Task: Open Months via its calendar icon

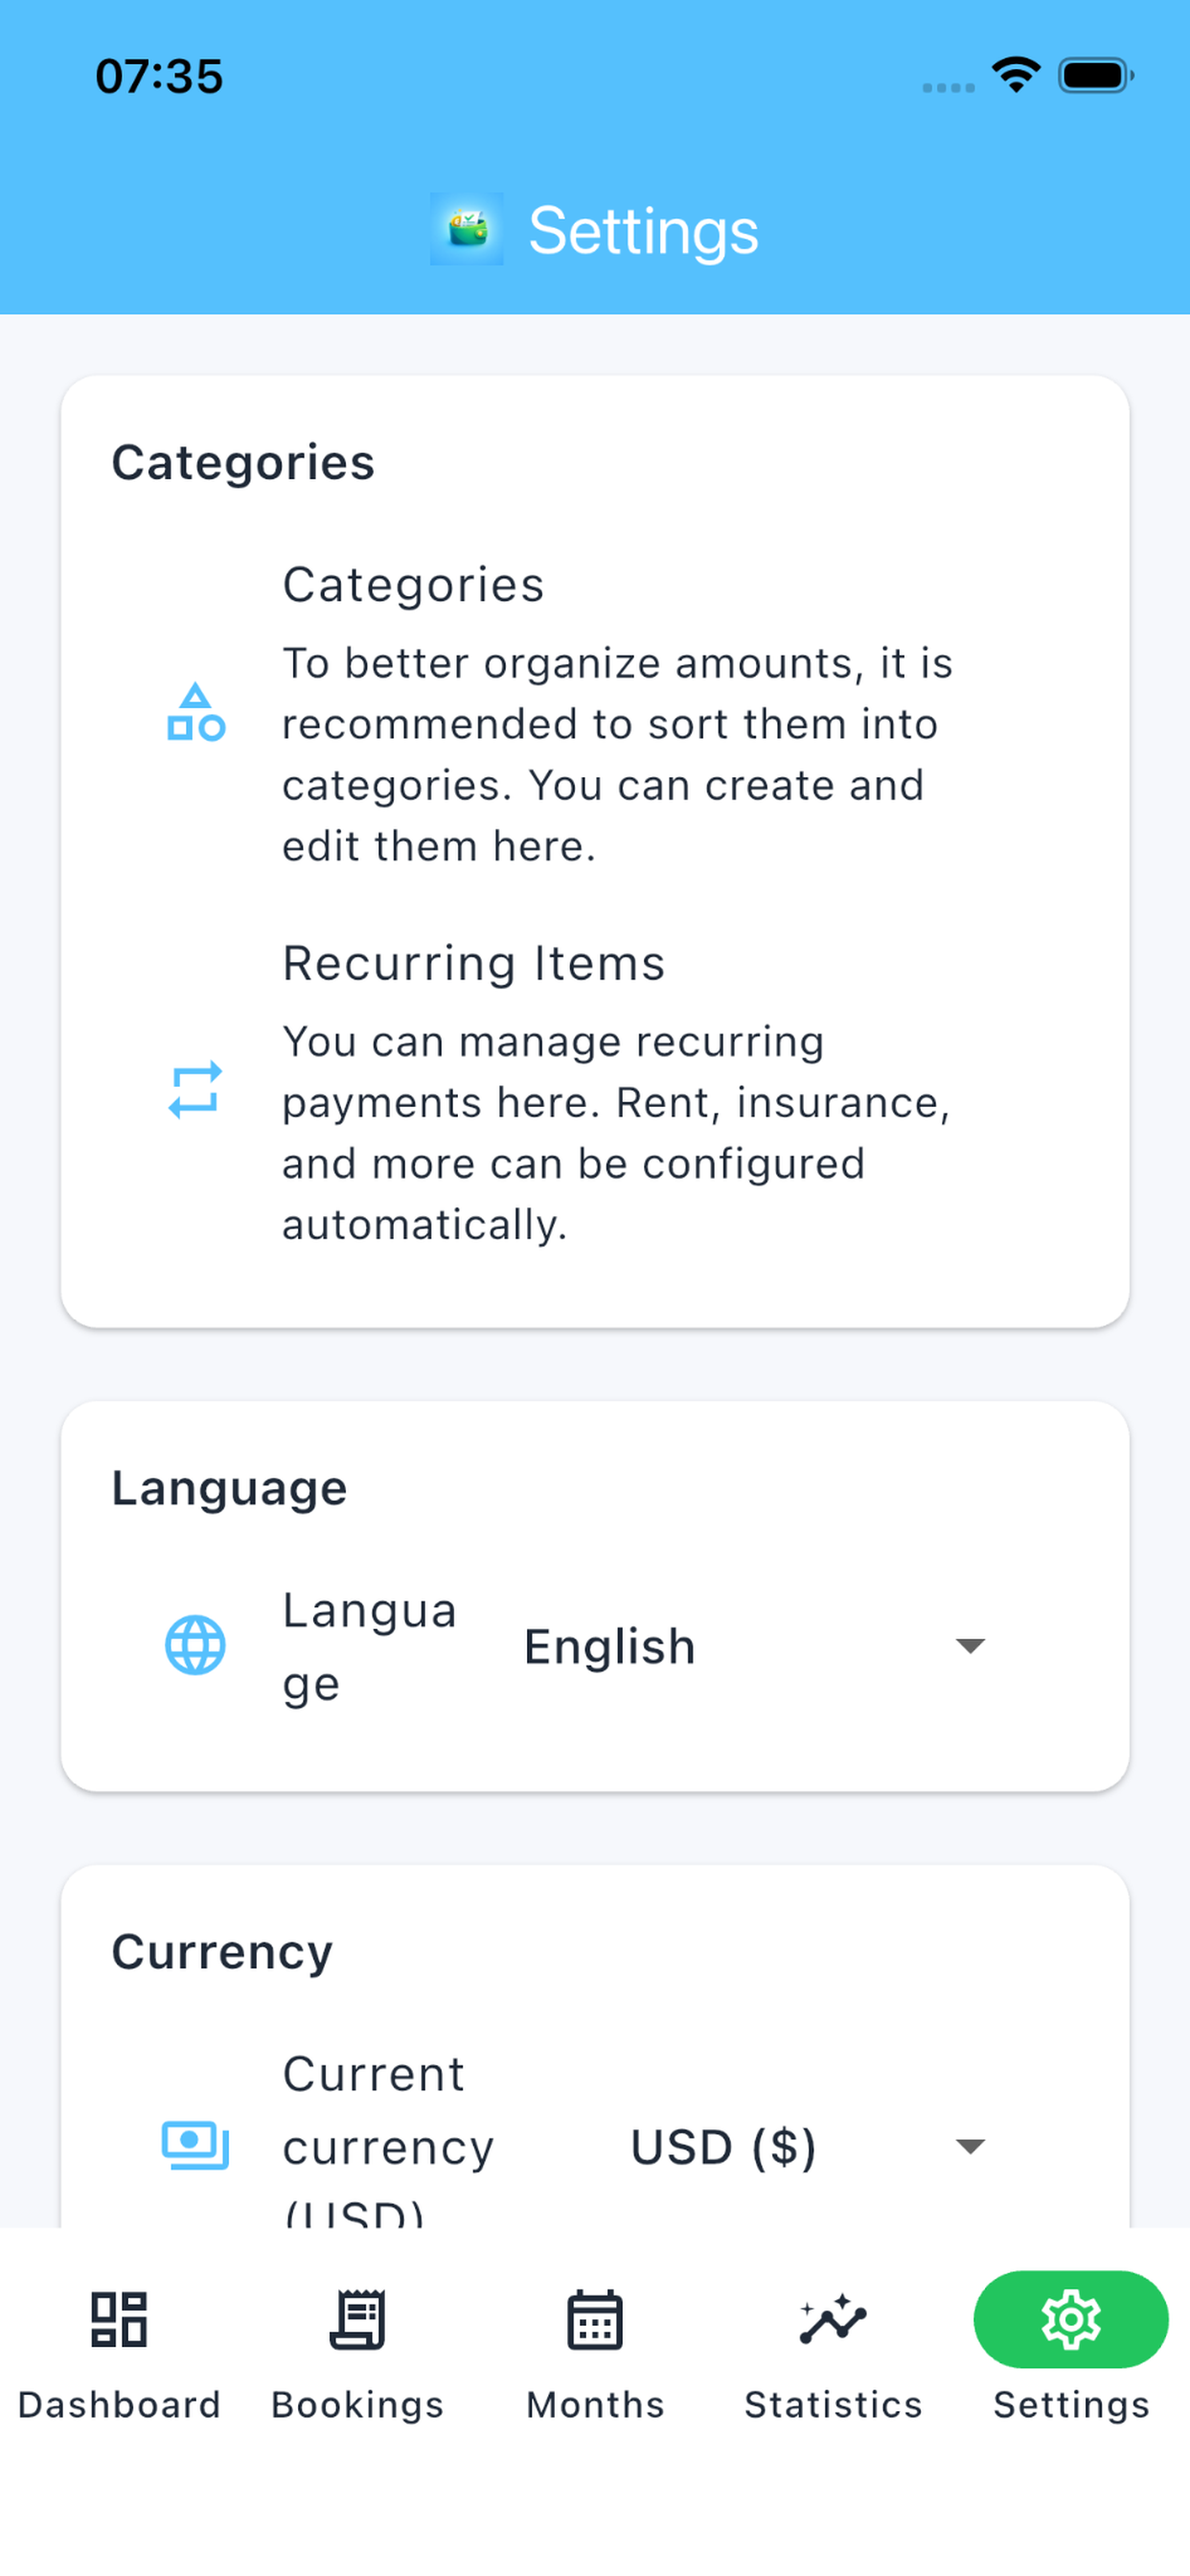Action: [595, 2319]
